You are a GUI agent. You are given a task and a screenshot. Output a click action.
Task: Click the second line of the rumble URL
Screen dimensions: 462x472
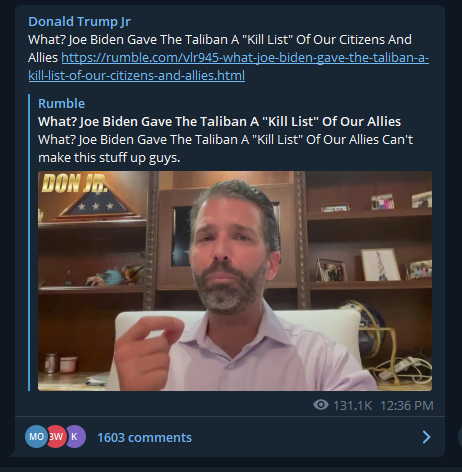click(137, 76)
